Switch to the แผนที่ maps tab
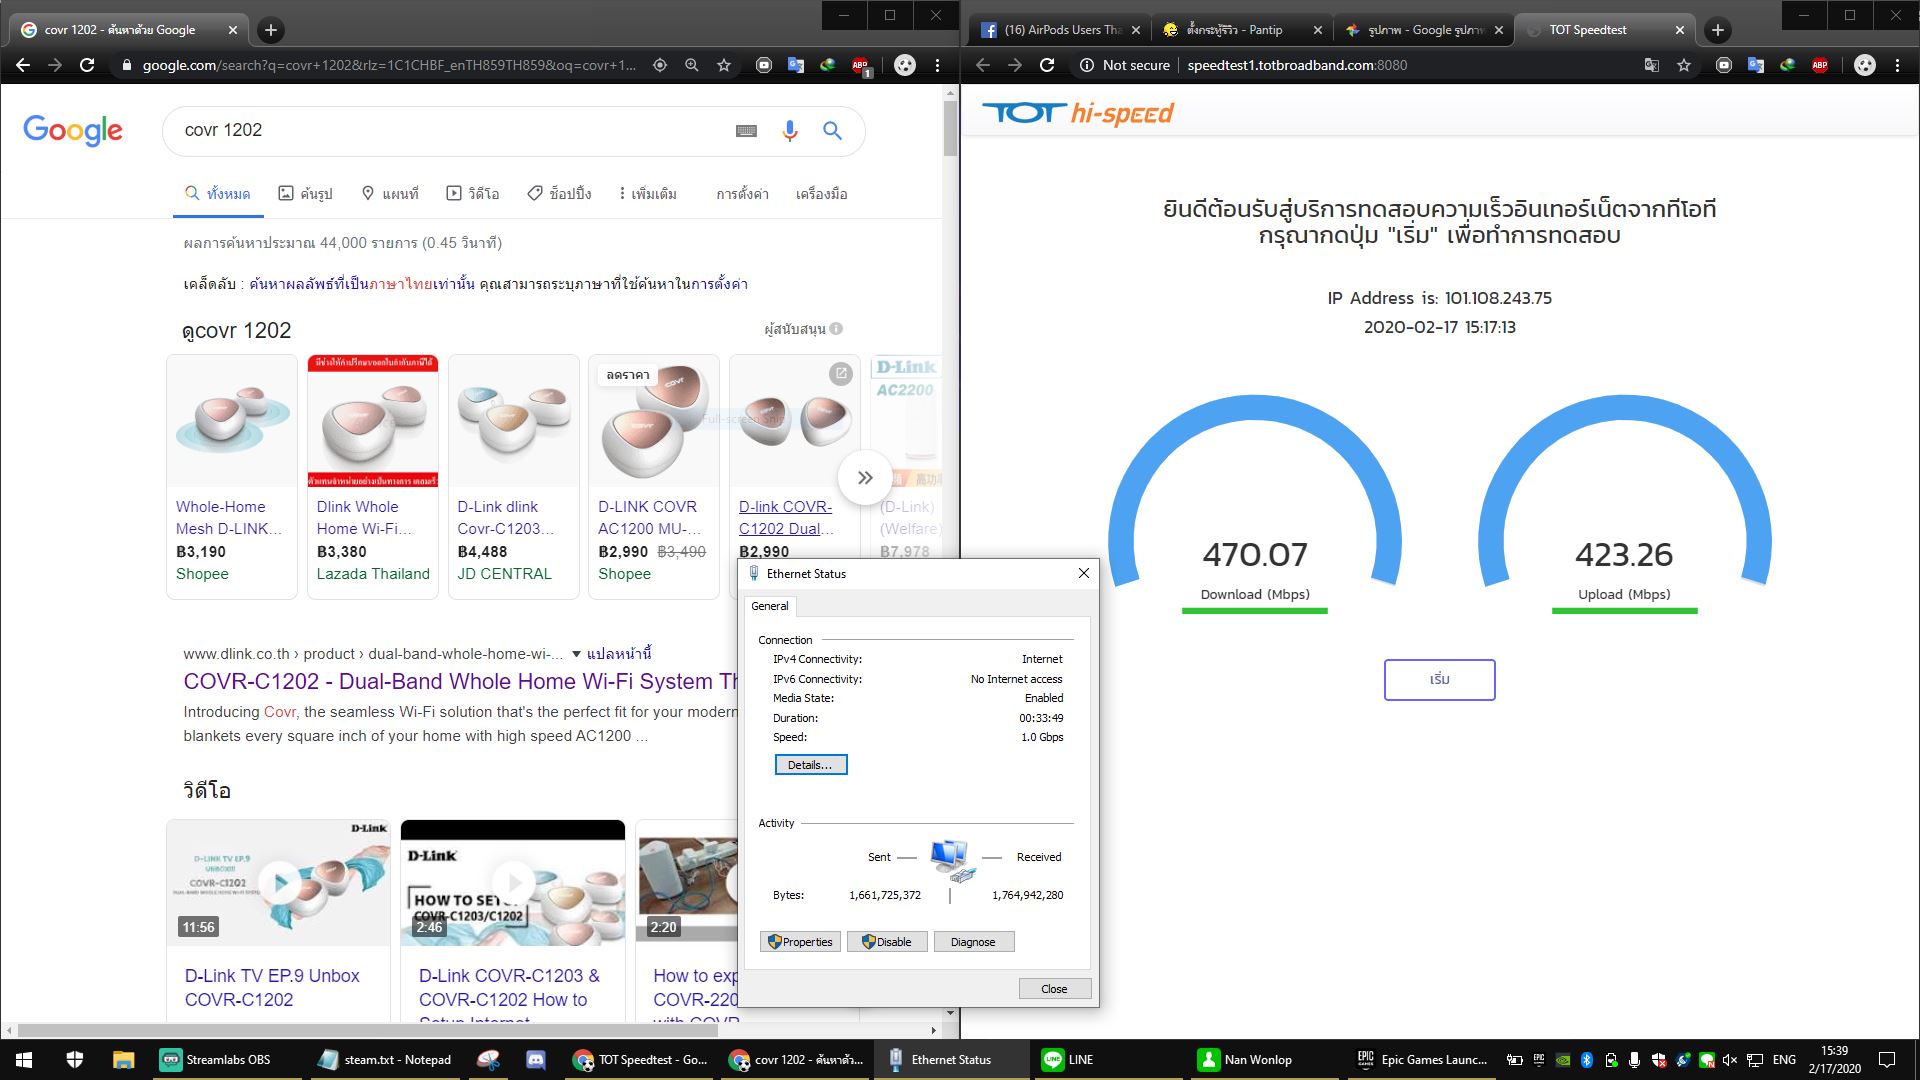Screen dimensions: 1920x1080 (x=389, y=194)
